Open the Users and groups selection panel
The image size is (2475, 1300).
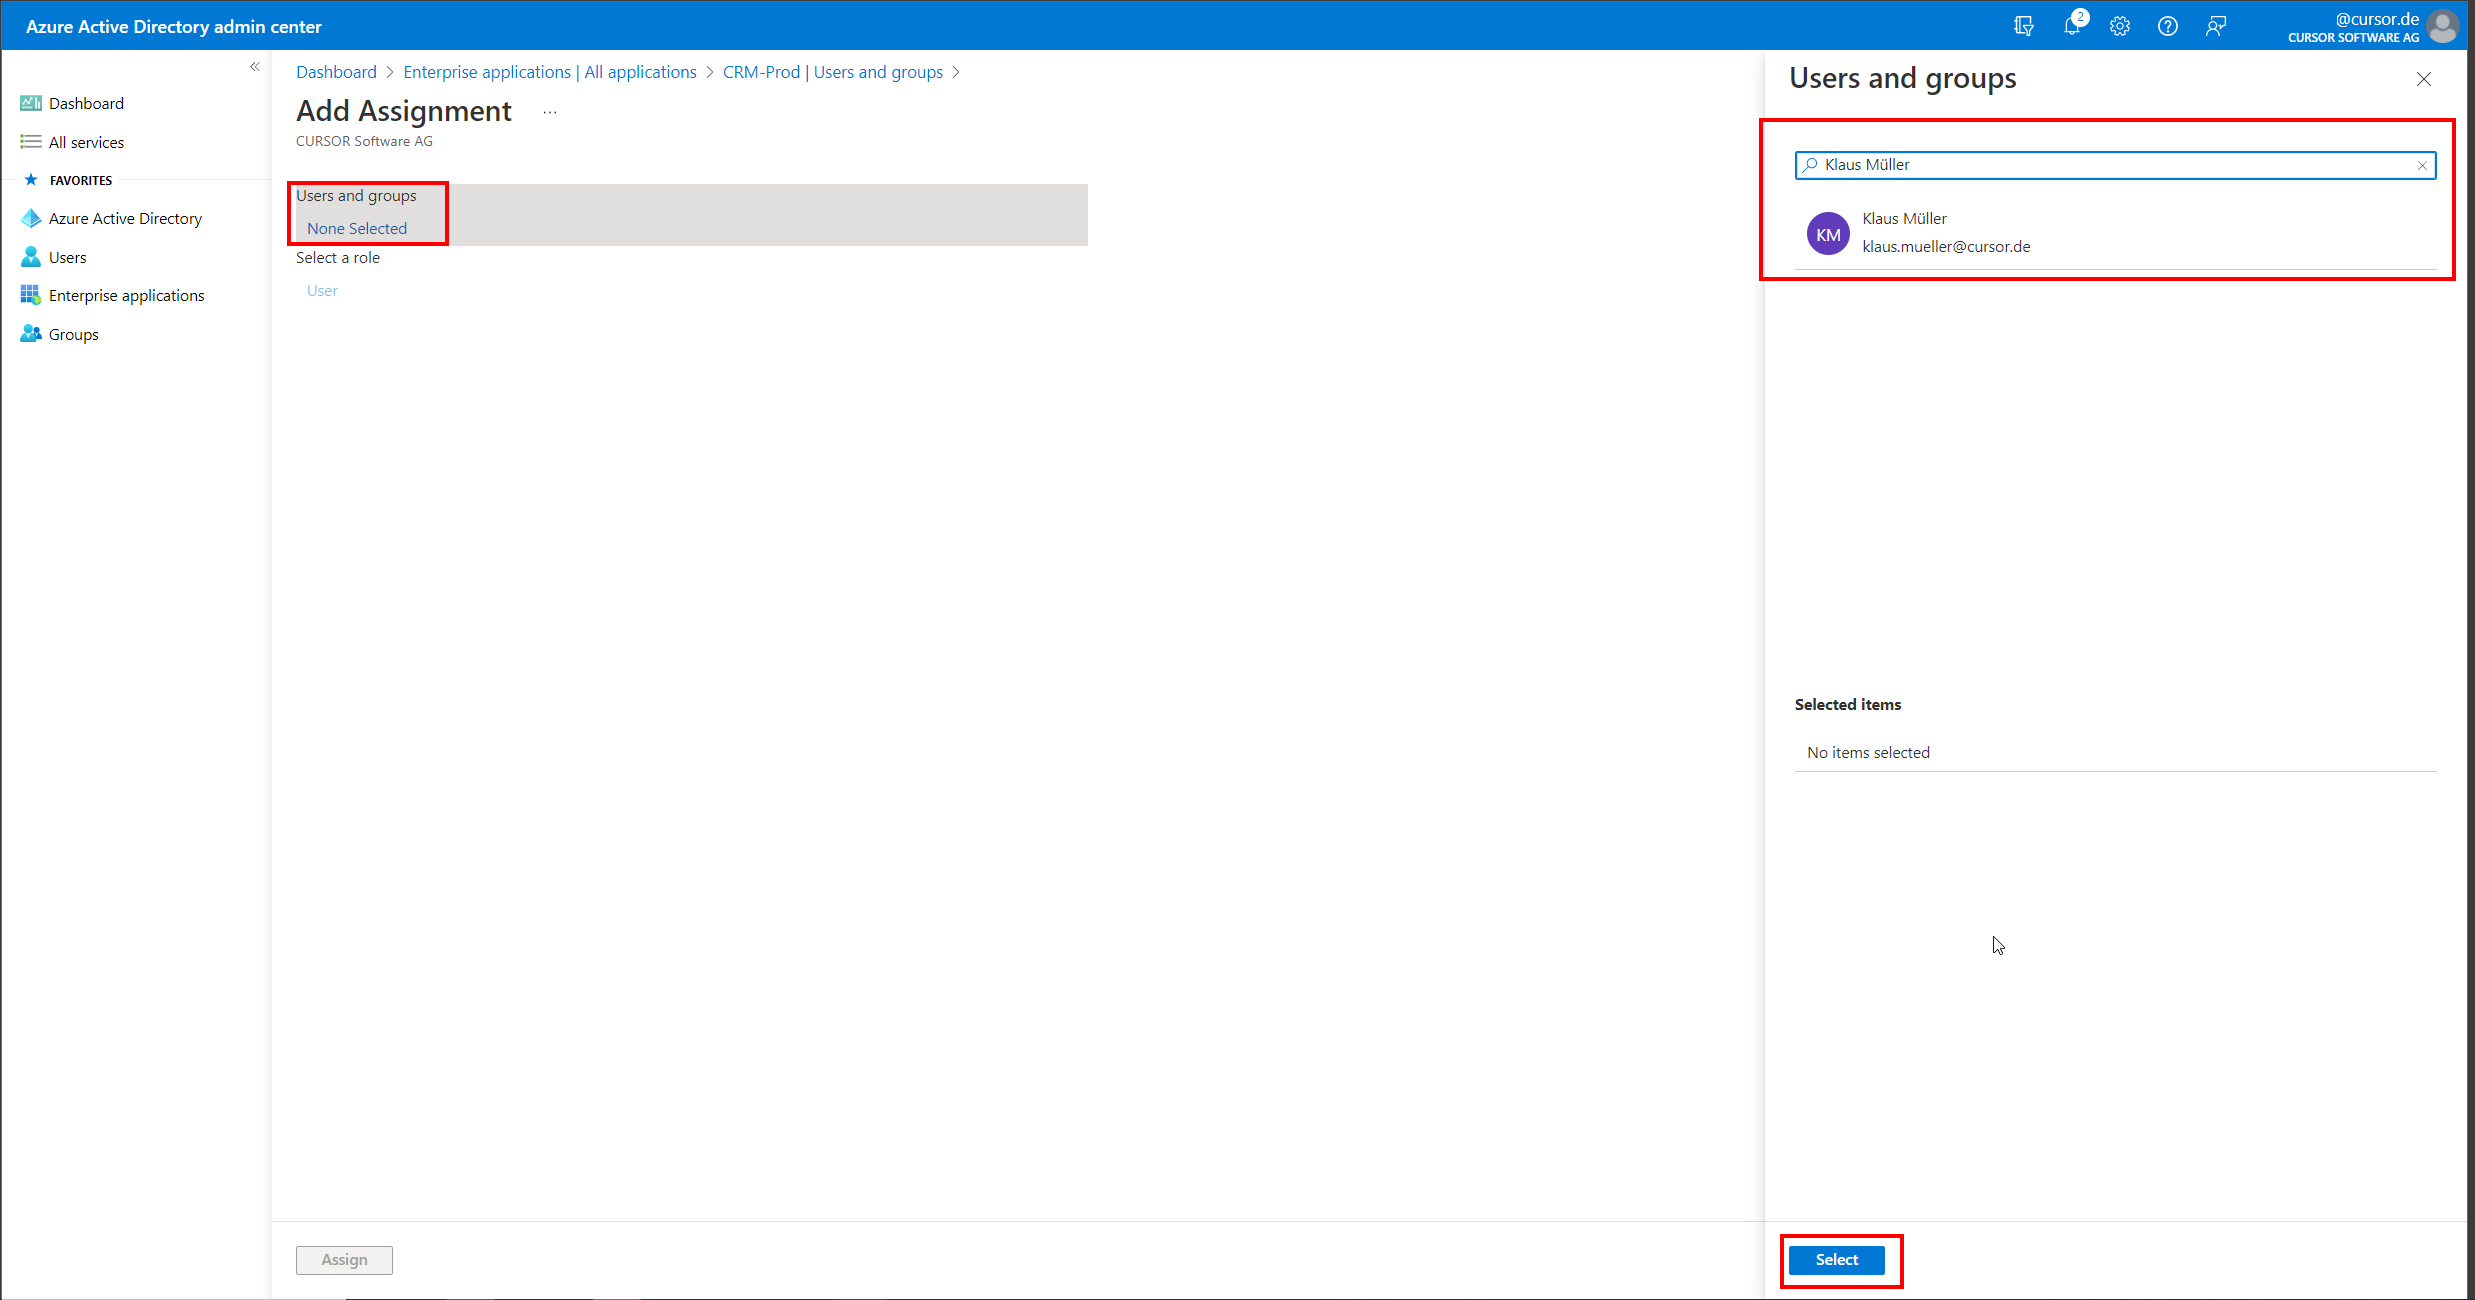point(356,228)
